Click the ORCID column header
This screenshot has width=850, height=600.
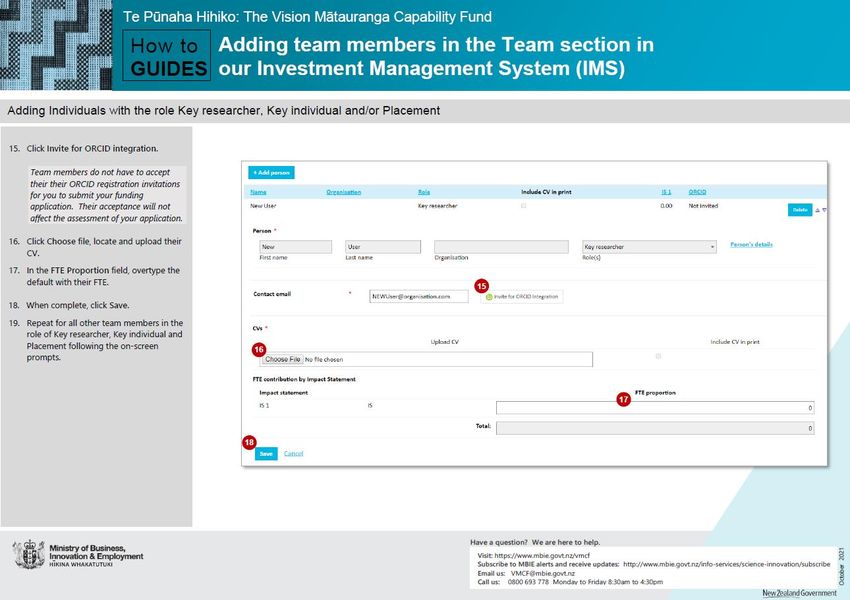(x=697, y=192)
